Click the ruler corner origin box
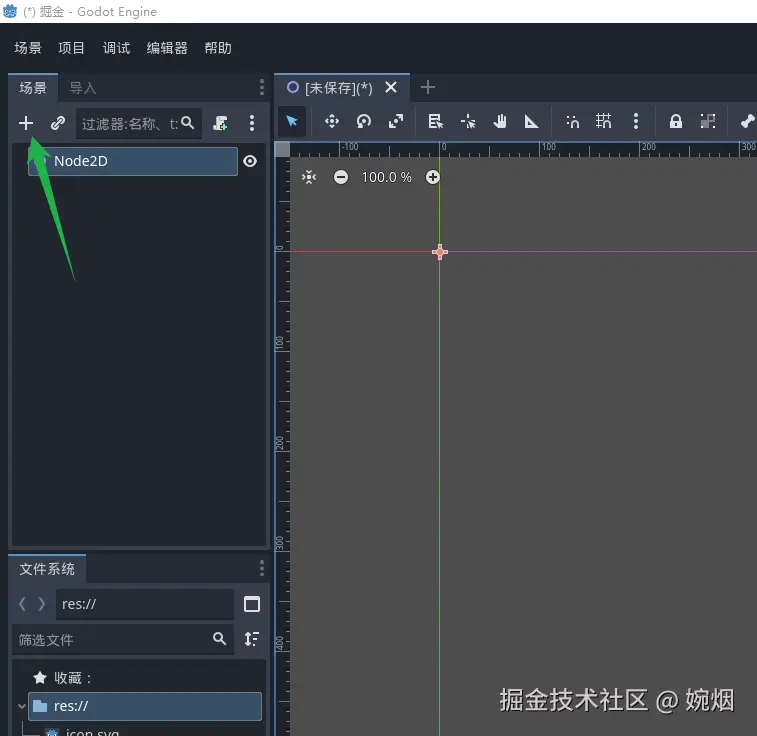This screenshot has width=757, height=736. pyautogui.click(x=282, y=150)
